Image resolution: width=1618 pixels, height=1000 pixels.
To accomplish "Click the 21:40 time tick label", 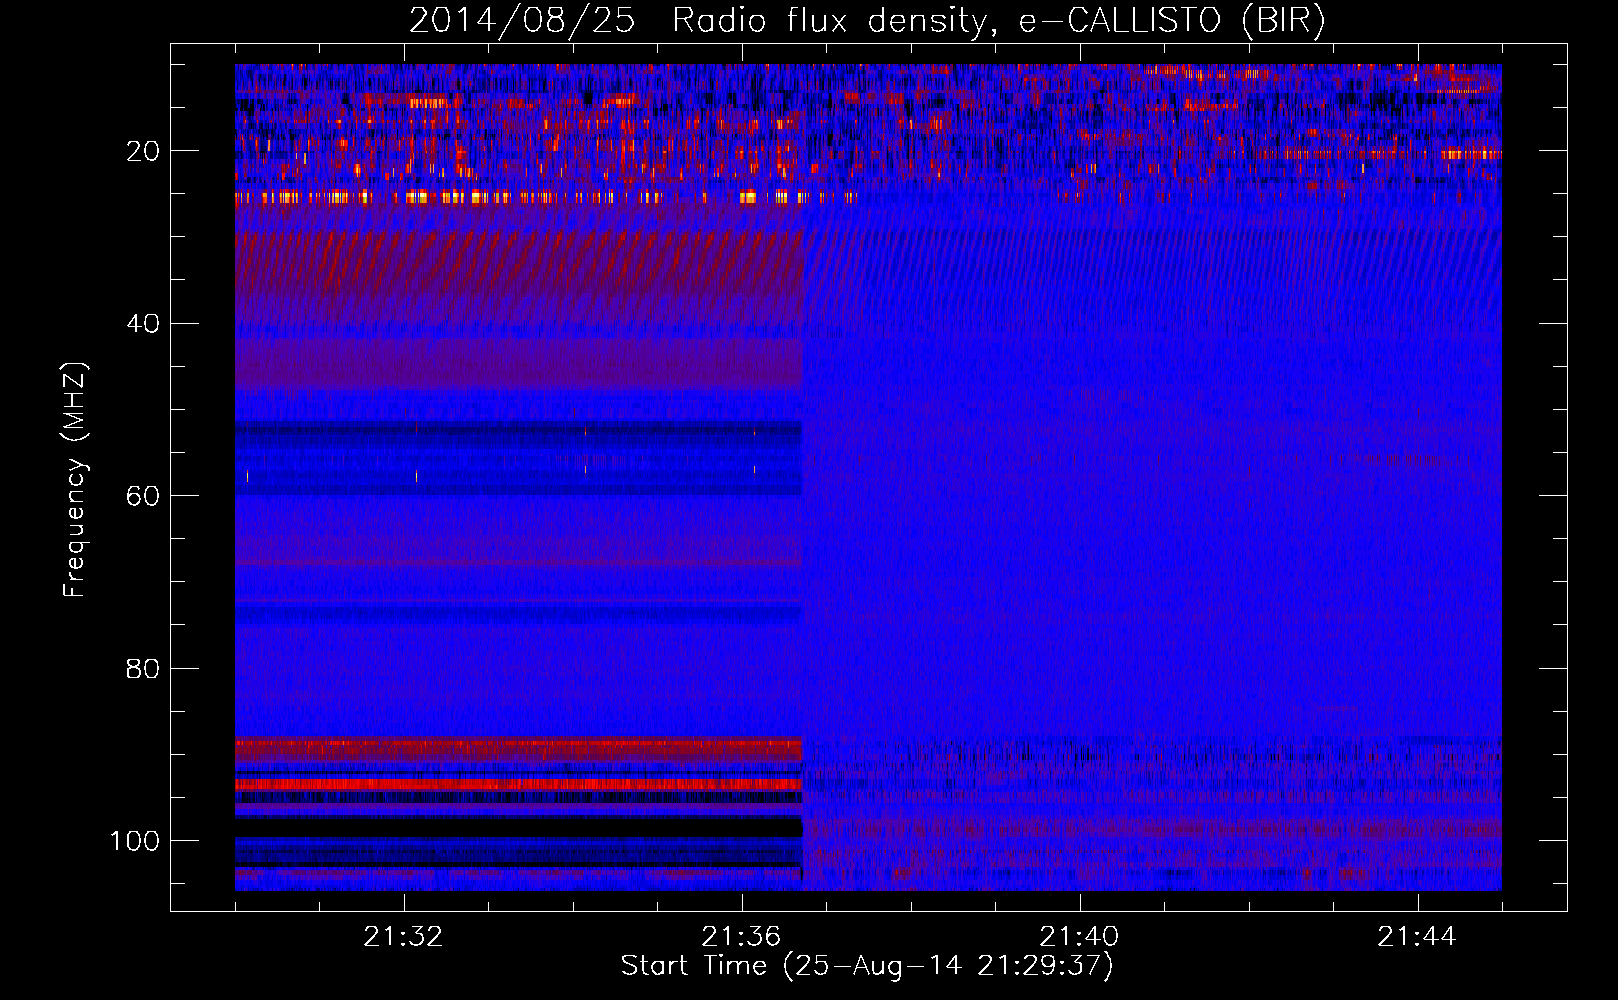I will (x=1079, y=937).
